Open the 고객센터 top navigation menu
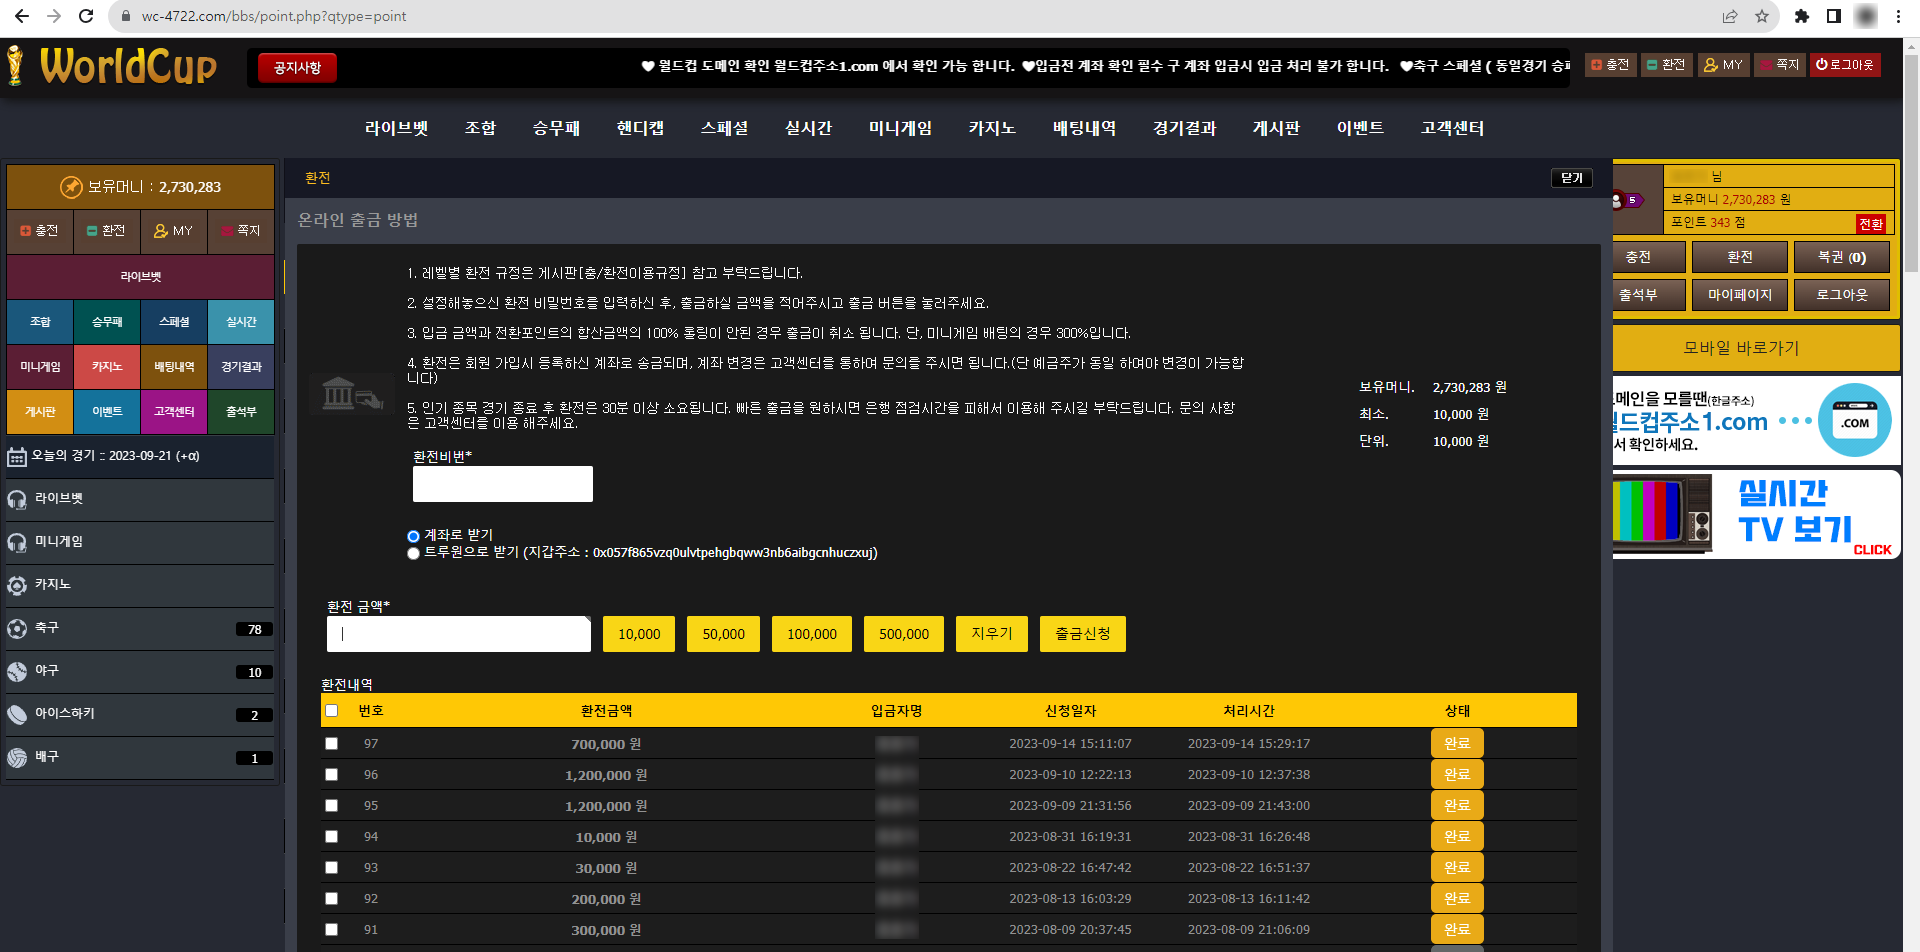This screenshot has width=1920, height=952. (x=1452, y=128)
